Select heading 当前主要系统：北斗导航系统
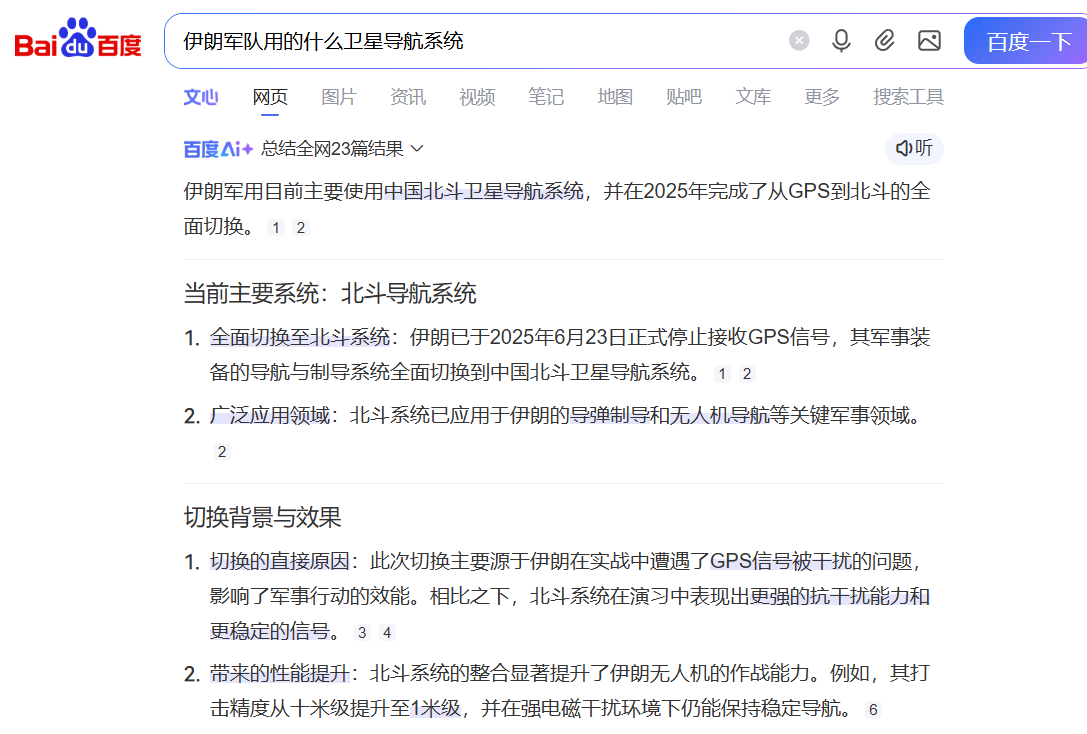The width and height of the screenshot is (1087, 734). [330, 293]
